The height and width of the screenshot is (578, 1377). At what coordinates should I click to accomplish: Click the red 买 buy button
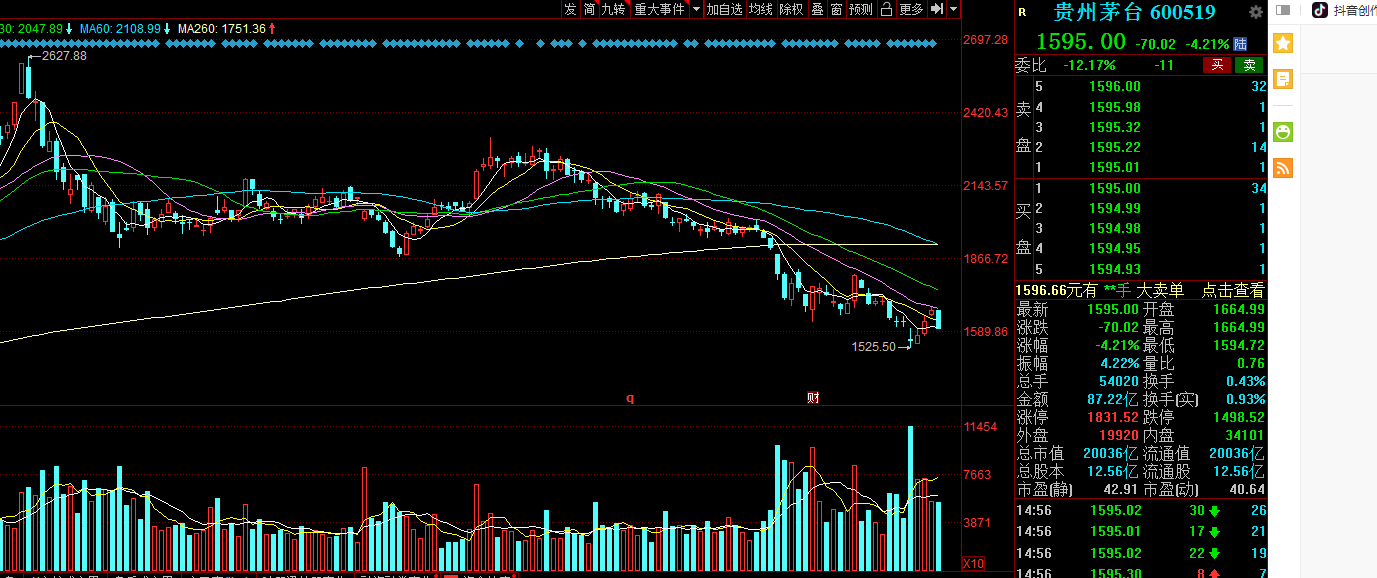[x=1216, y=65]
